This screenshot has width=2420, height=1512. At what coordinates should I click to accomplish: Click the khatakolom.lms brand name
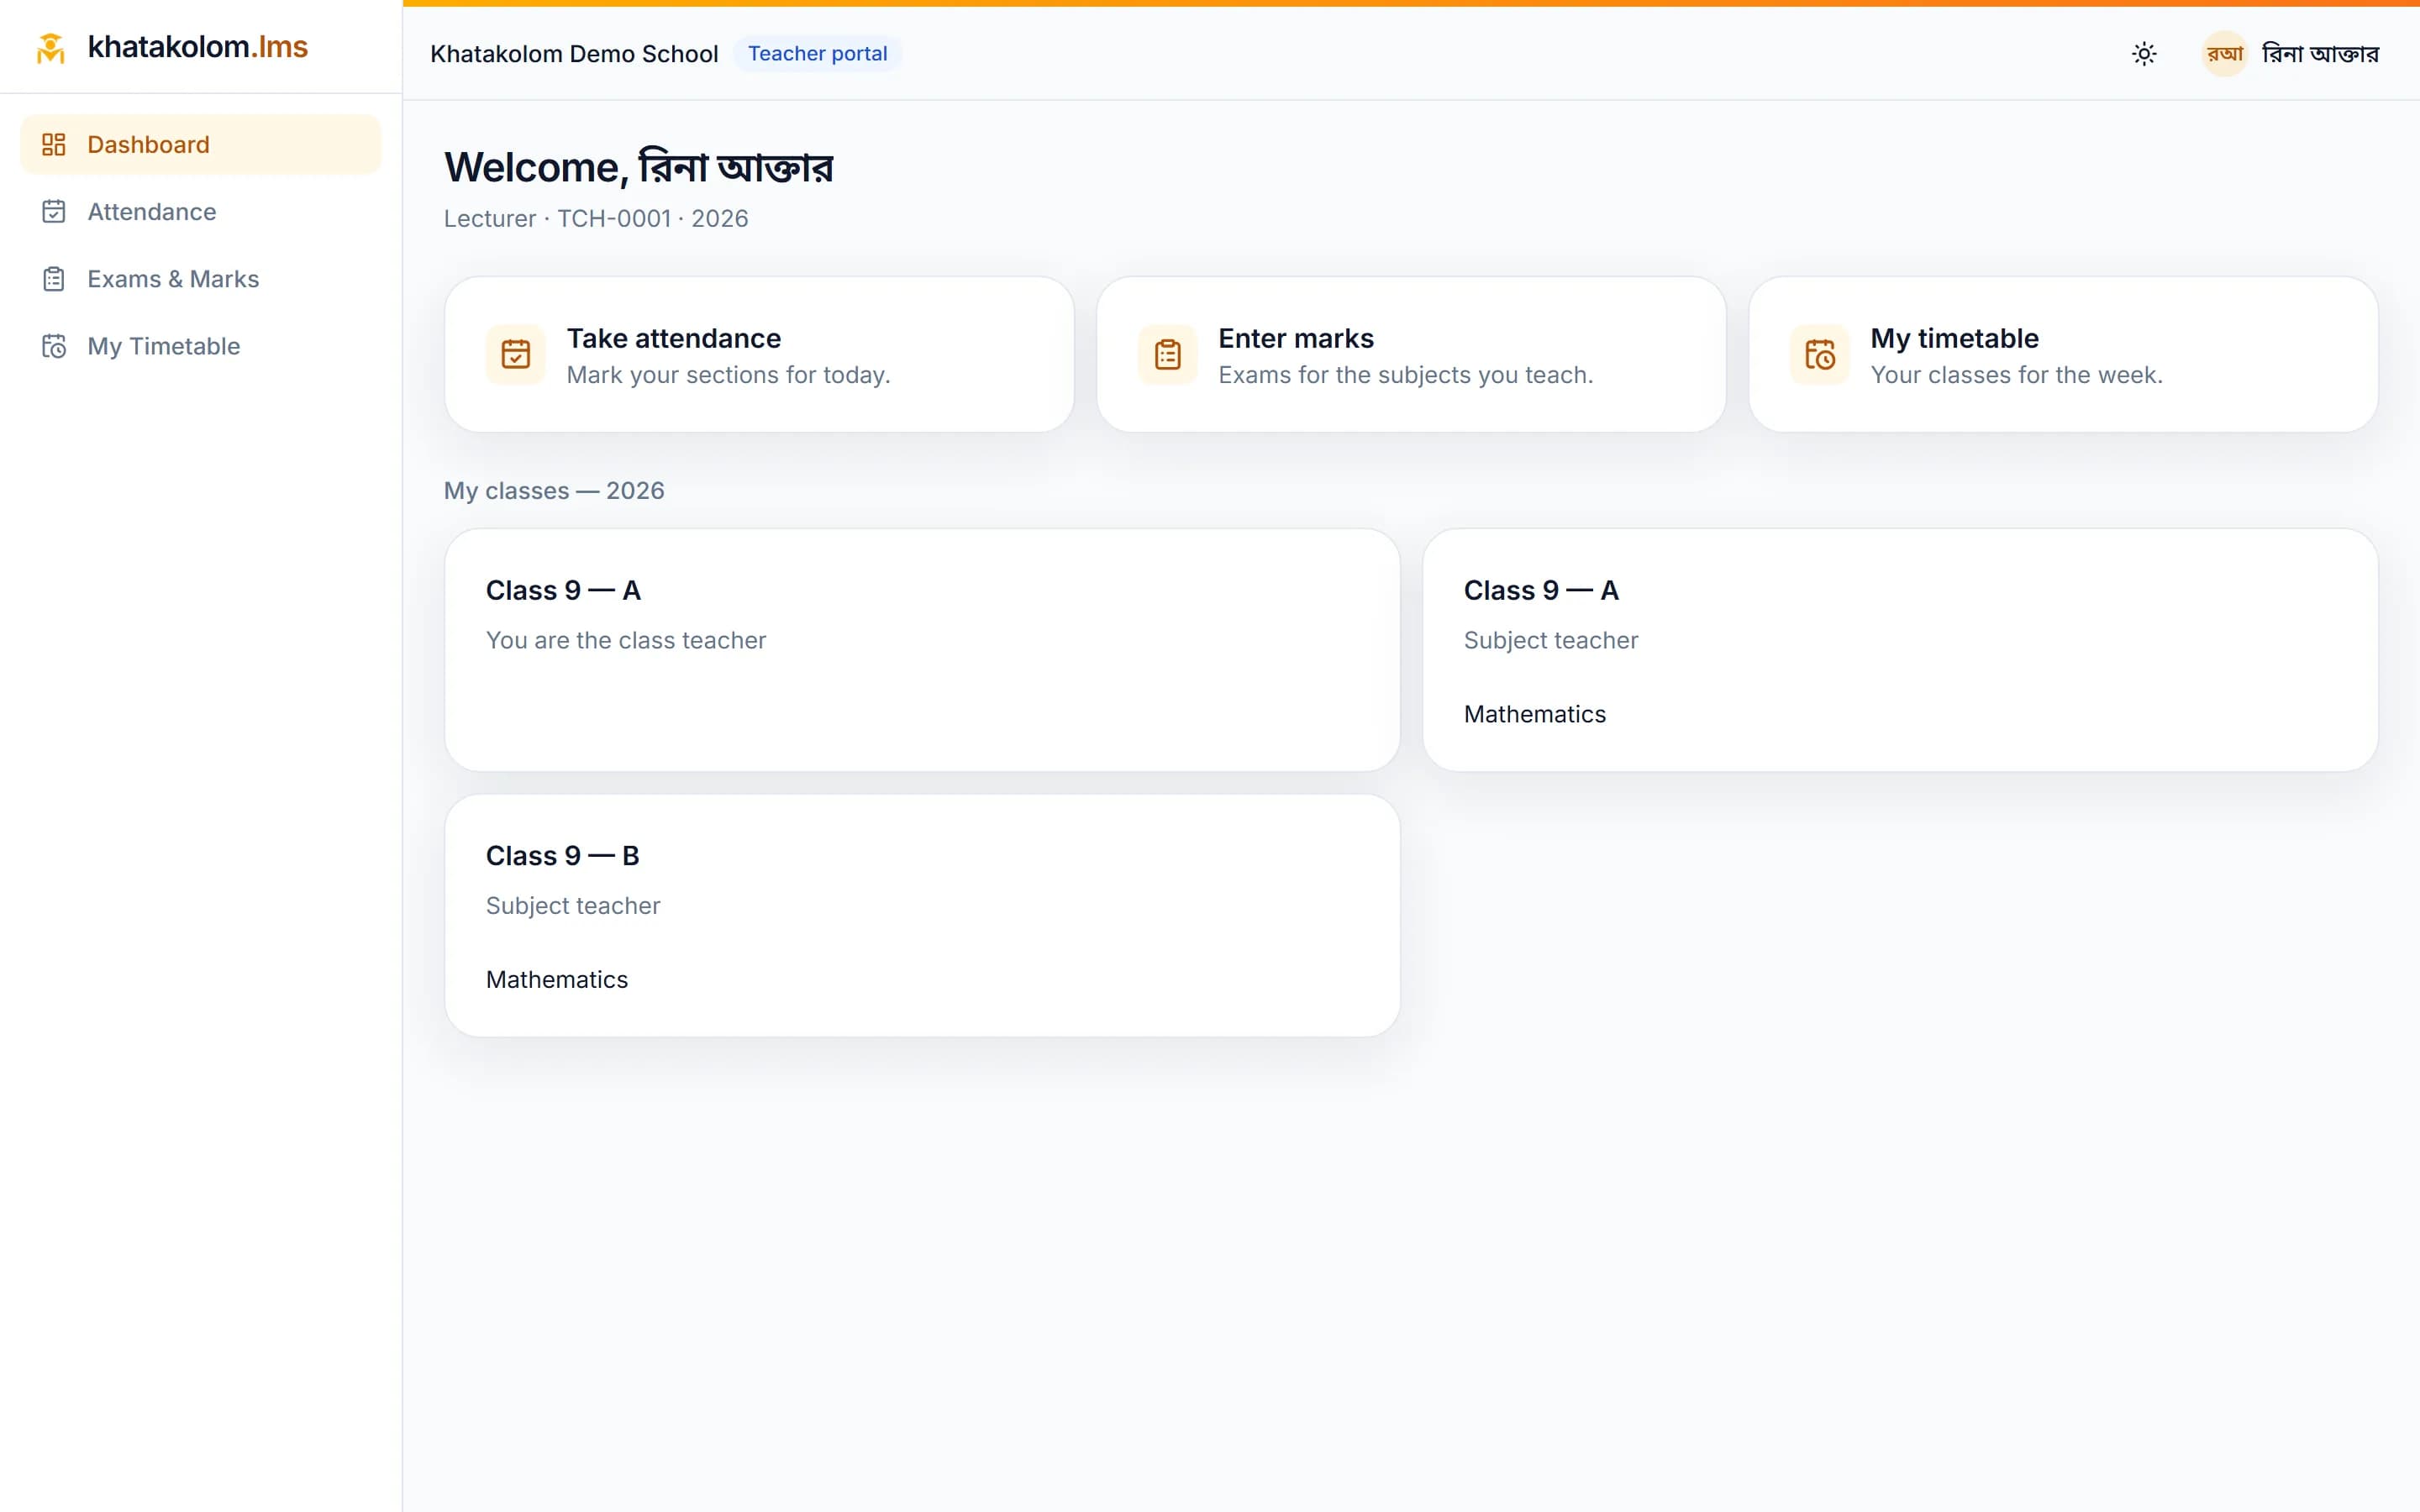(x=198, y=47)
